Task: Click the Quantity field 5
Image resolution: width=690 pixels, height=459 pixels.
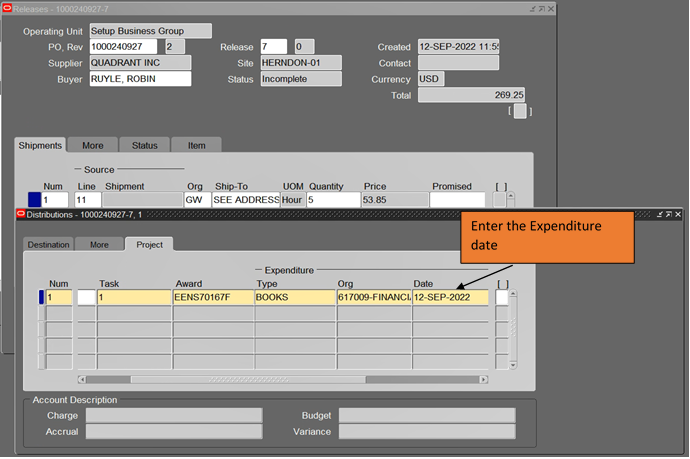Action: (334, 199)
